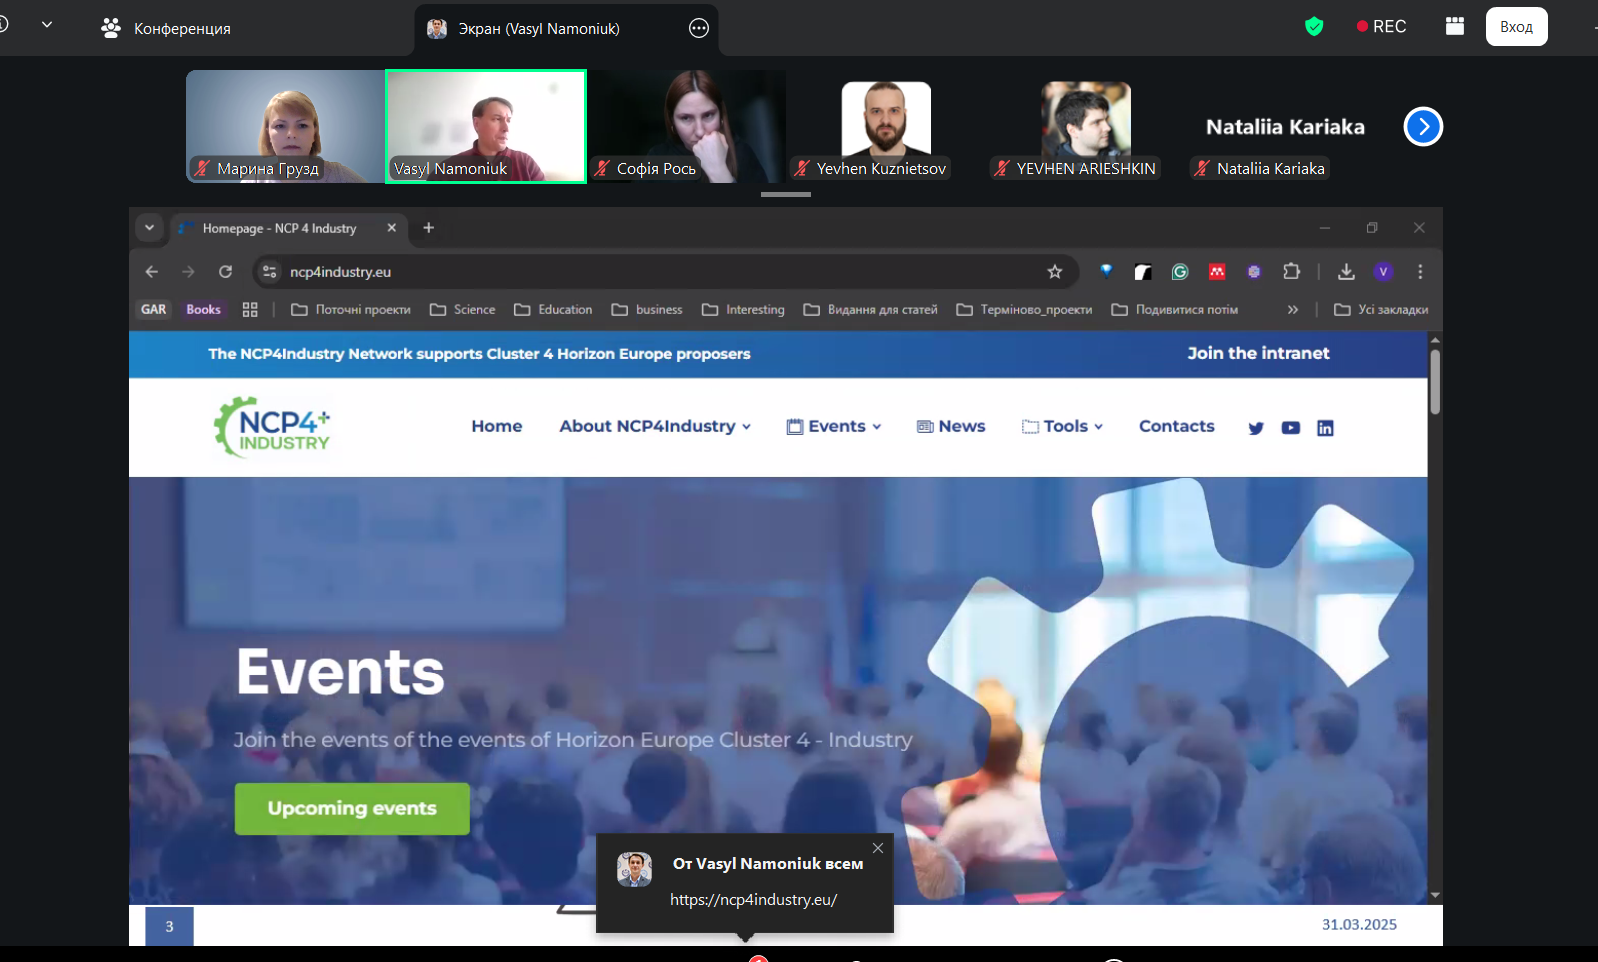Reload the ncp4industry page
This screenshot has height=962, width=1598.
click(x=226, y=272)
